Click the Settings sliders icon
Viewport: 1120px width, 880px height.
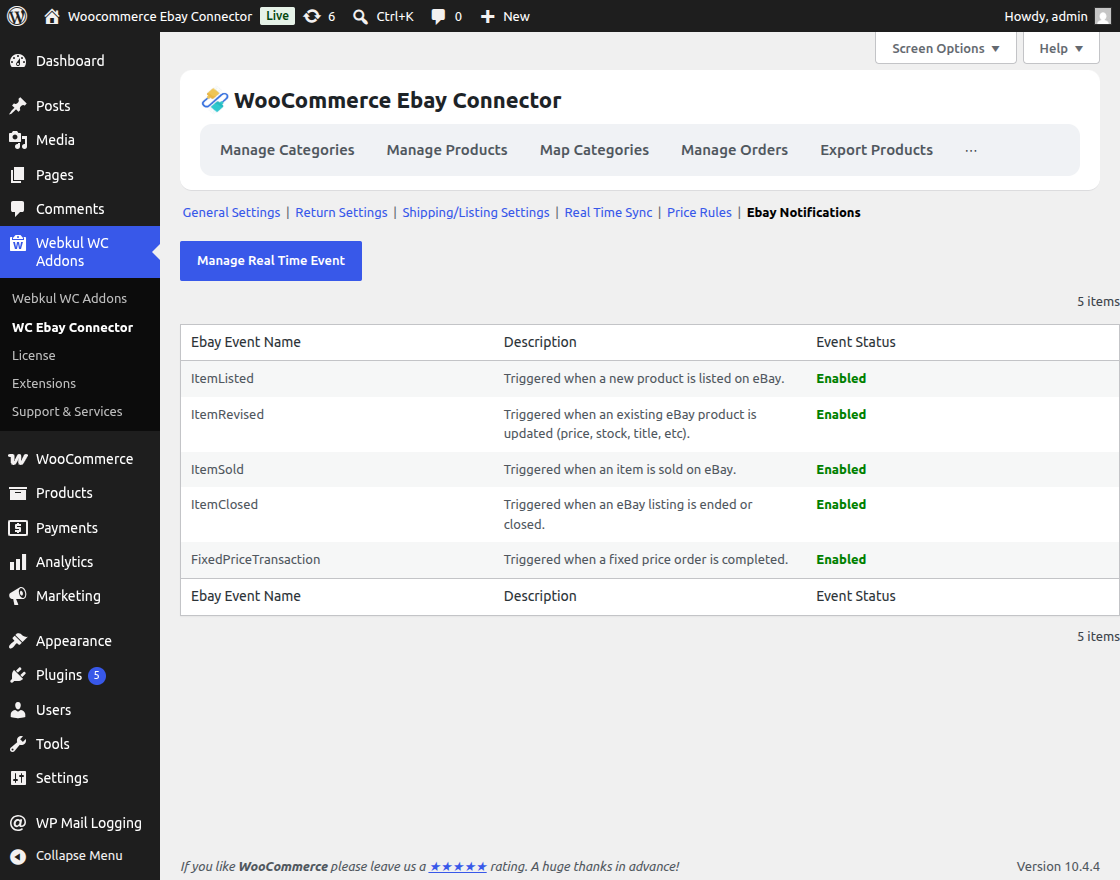[18, 778]
